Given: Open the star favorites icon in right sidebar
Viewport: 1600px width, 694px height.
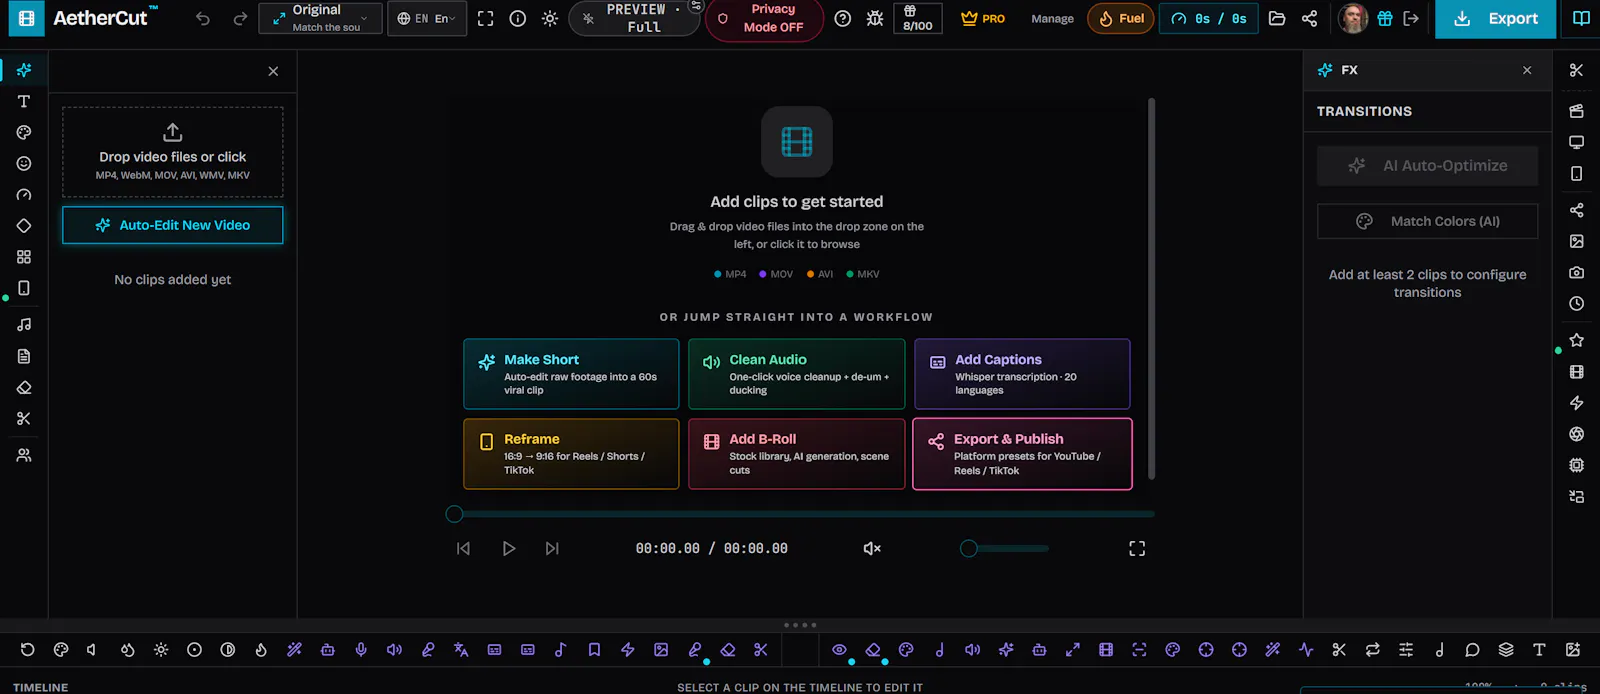Looking at the screenshot, I should (1576, 340).
